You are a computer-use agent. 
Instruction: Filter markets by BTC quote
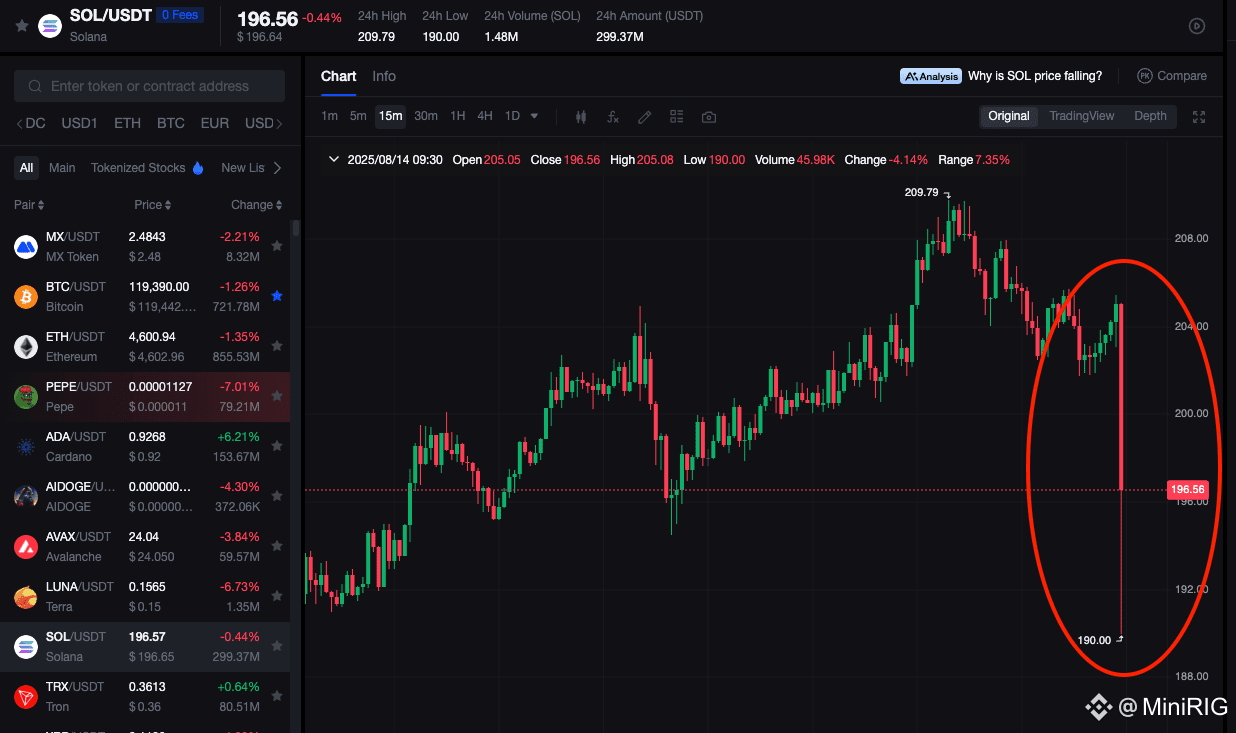tap(171, 124)
